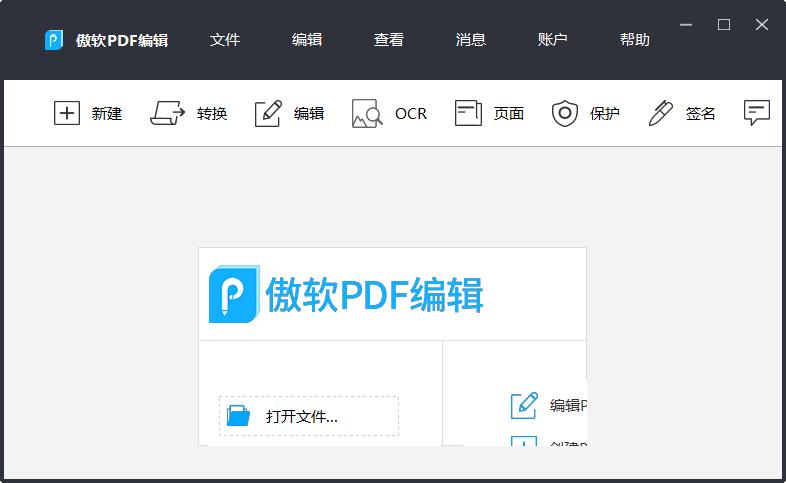Click the 傲软PDF编辑 logo in title bar
The width and height of the screenshot is (786, 483).
pos(54,40)
